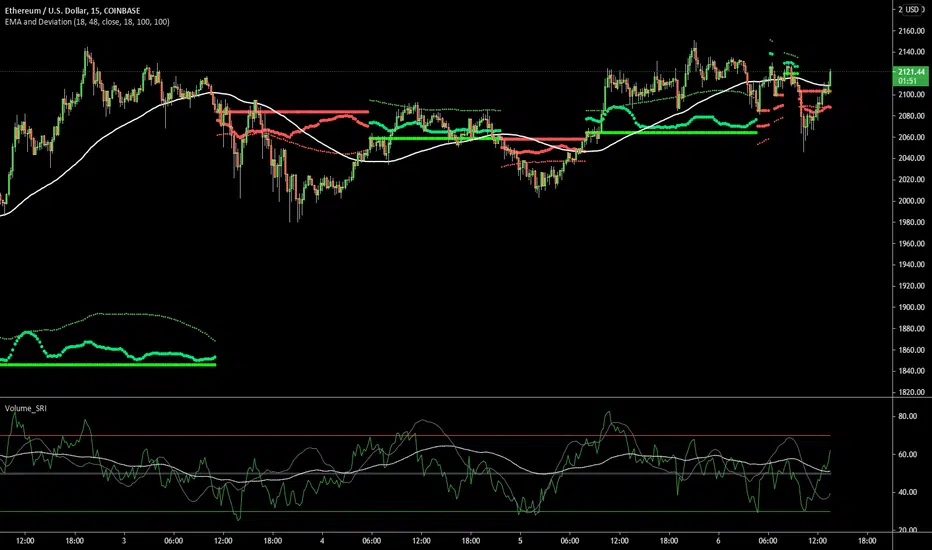Click the red upper threshold line in Volume_SRI

pos(415,435)
